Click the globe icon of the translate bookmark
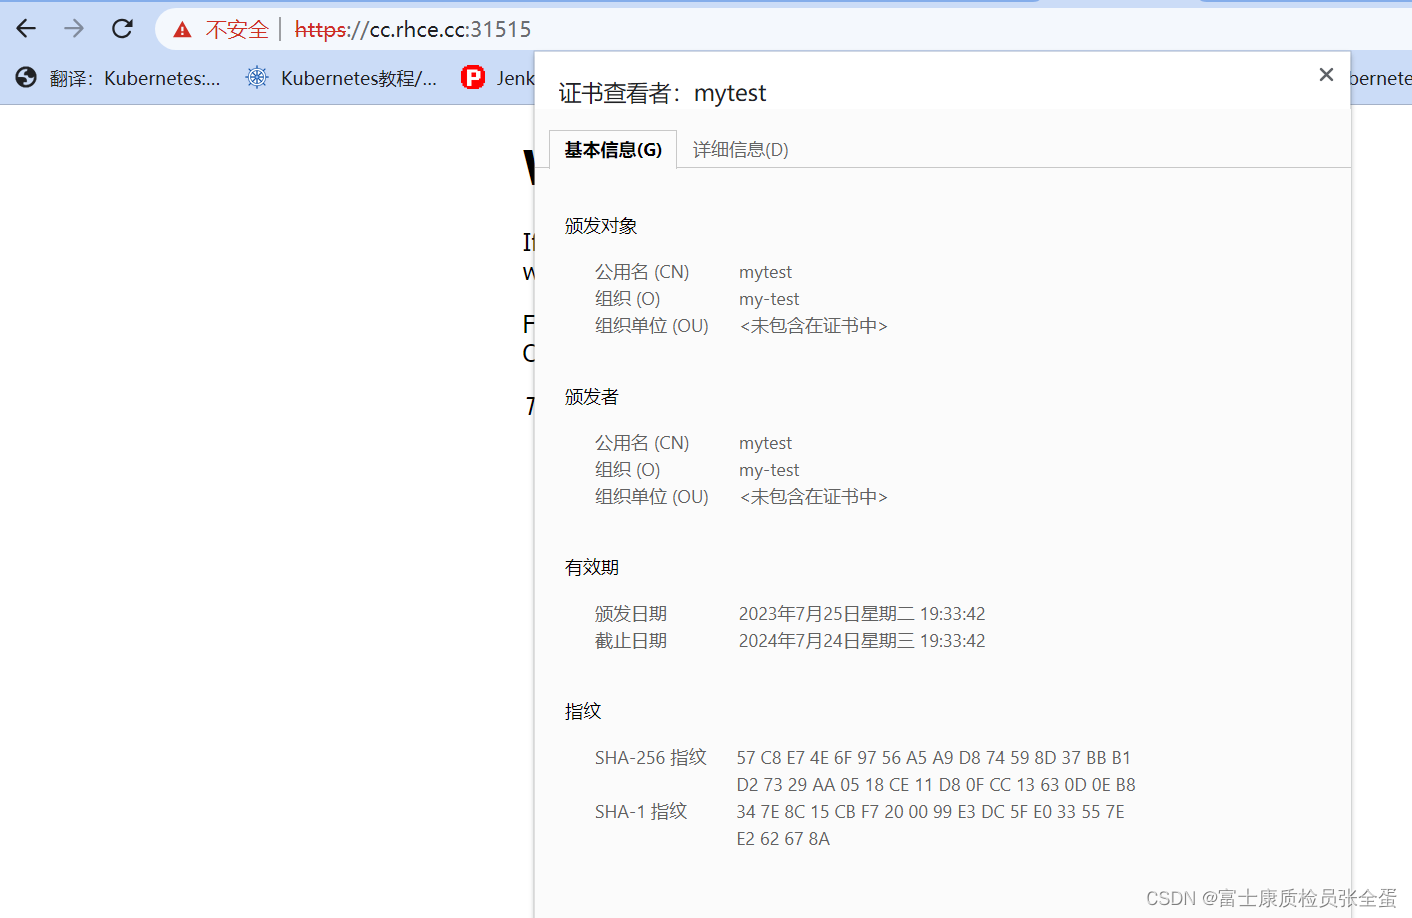The width and height of the screenshot is (1412, 918). 26,77
